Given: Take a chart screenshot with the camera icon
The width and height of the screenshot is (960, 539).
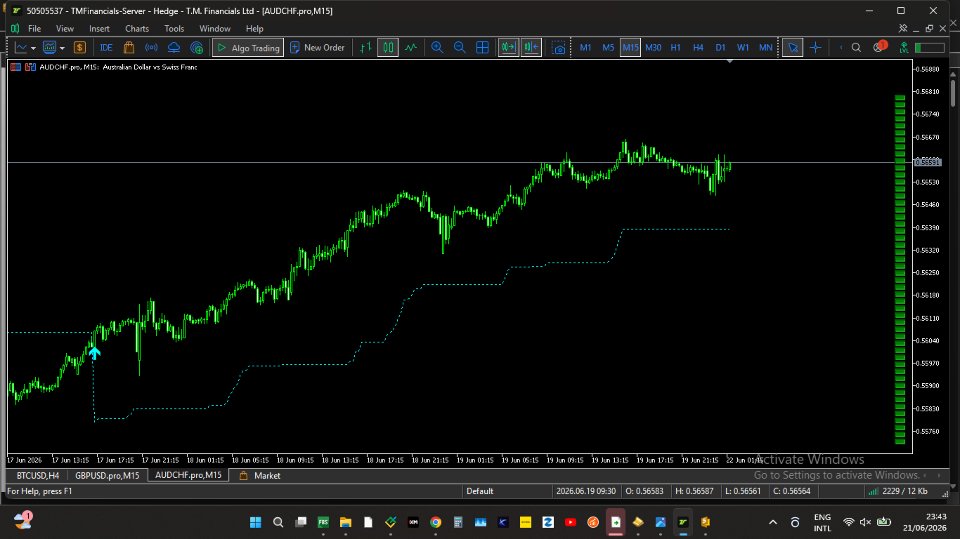Looking at the screenshot, I should pyautogui.click(x=558, y=48).
